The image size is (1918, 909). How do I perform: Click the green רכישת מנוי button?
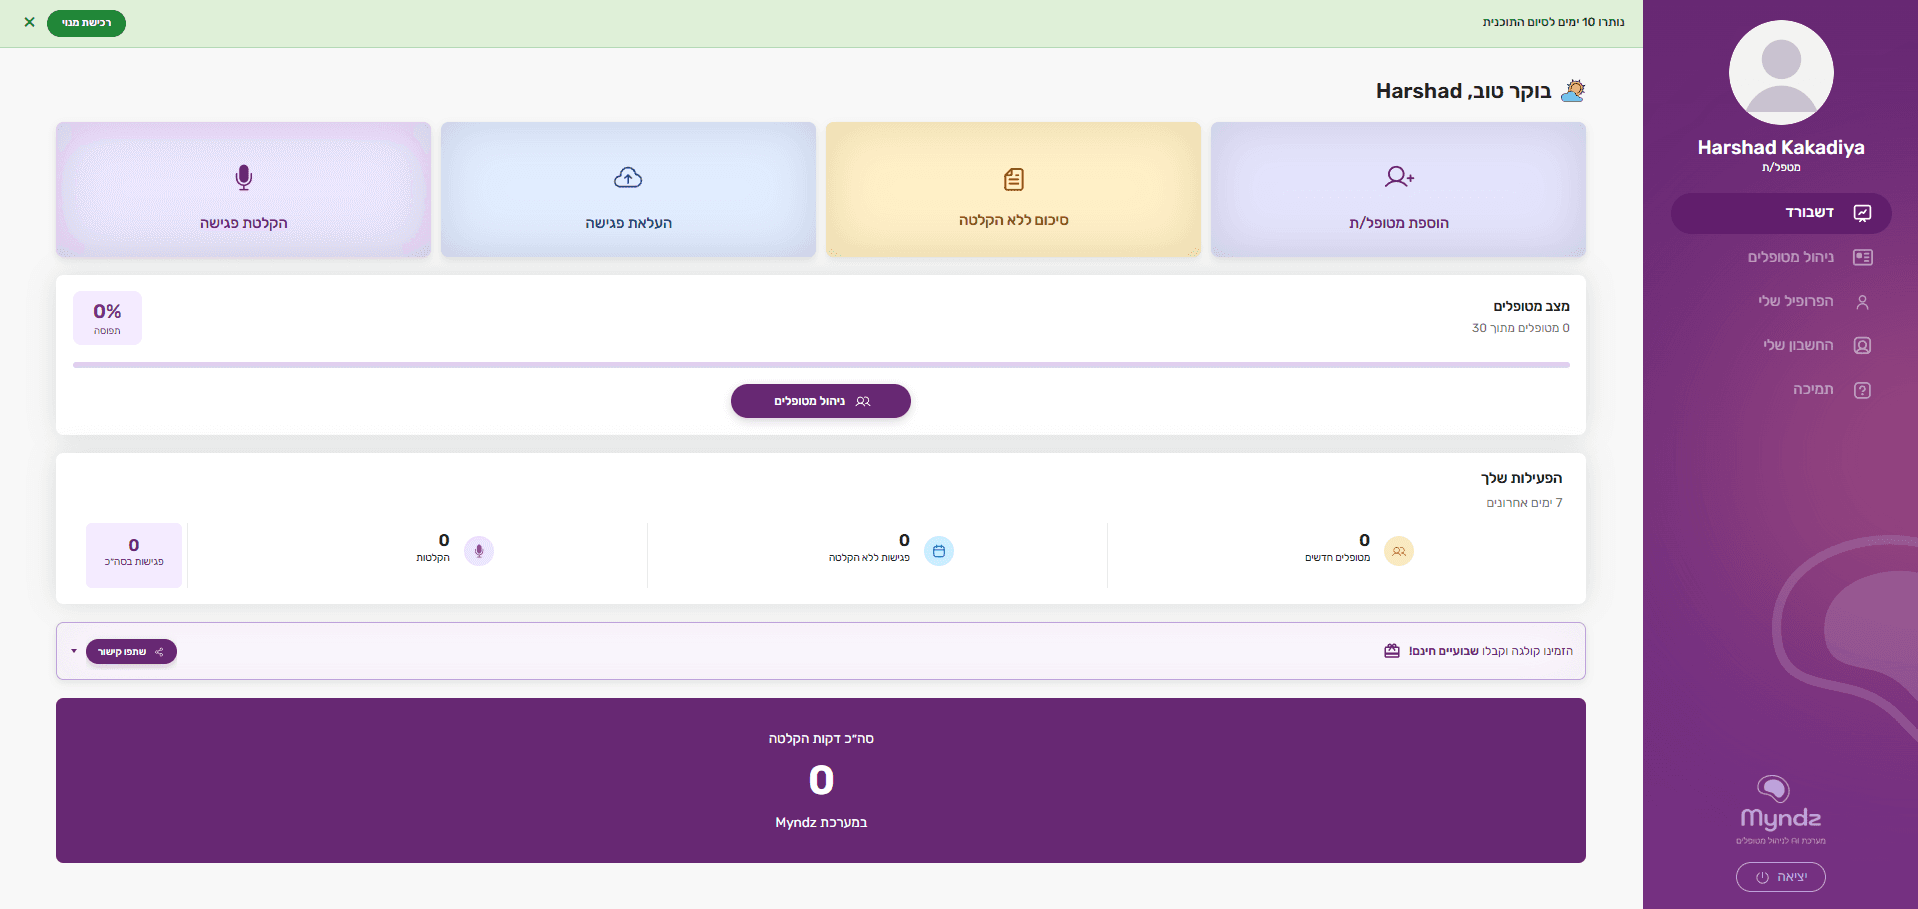(x=86, y=23)
